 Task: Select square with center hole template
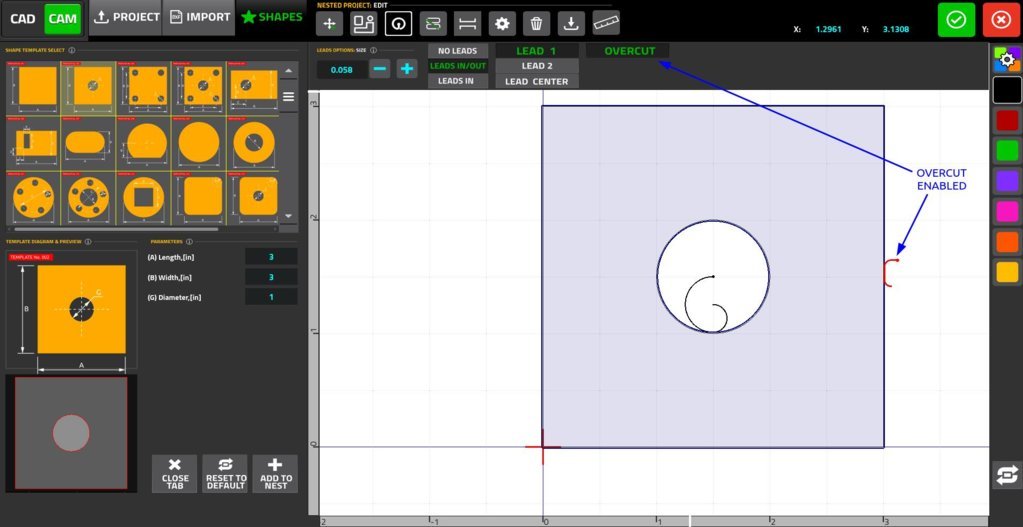[88, 88]
